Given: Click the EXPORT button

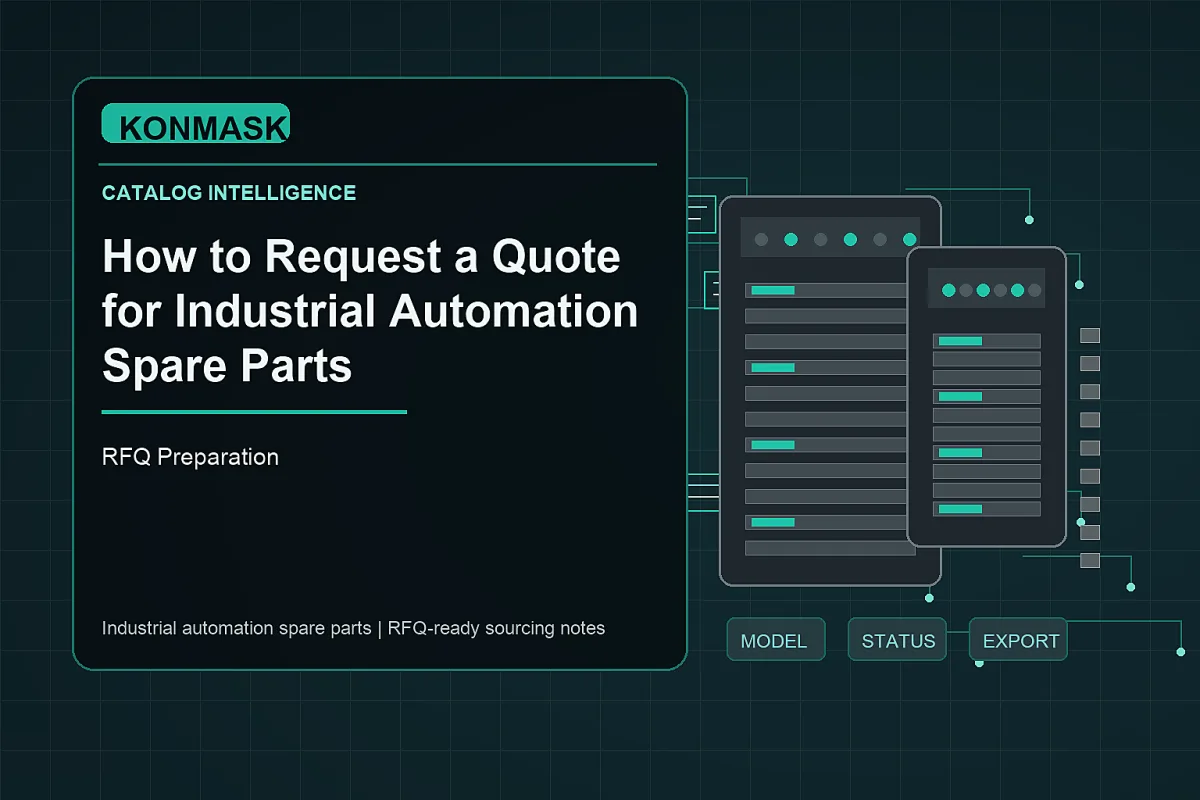Looking at the screenshot, I should point(1019,640).
